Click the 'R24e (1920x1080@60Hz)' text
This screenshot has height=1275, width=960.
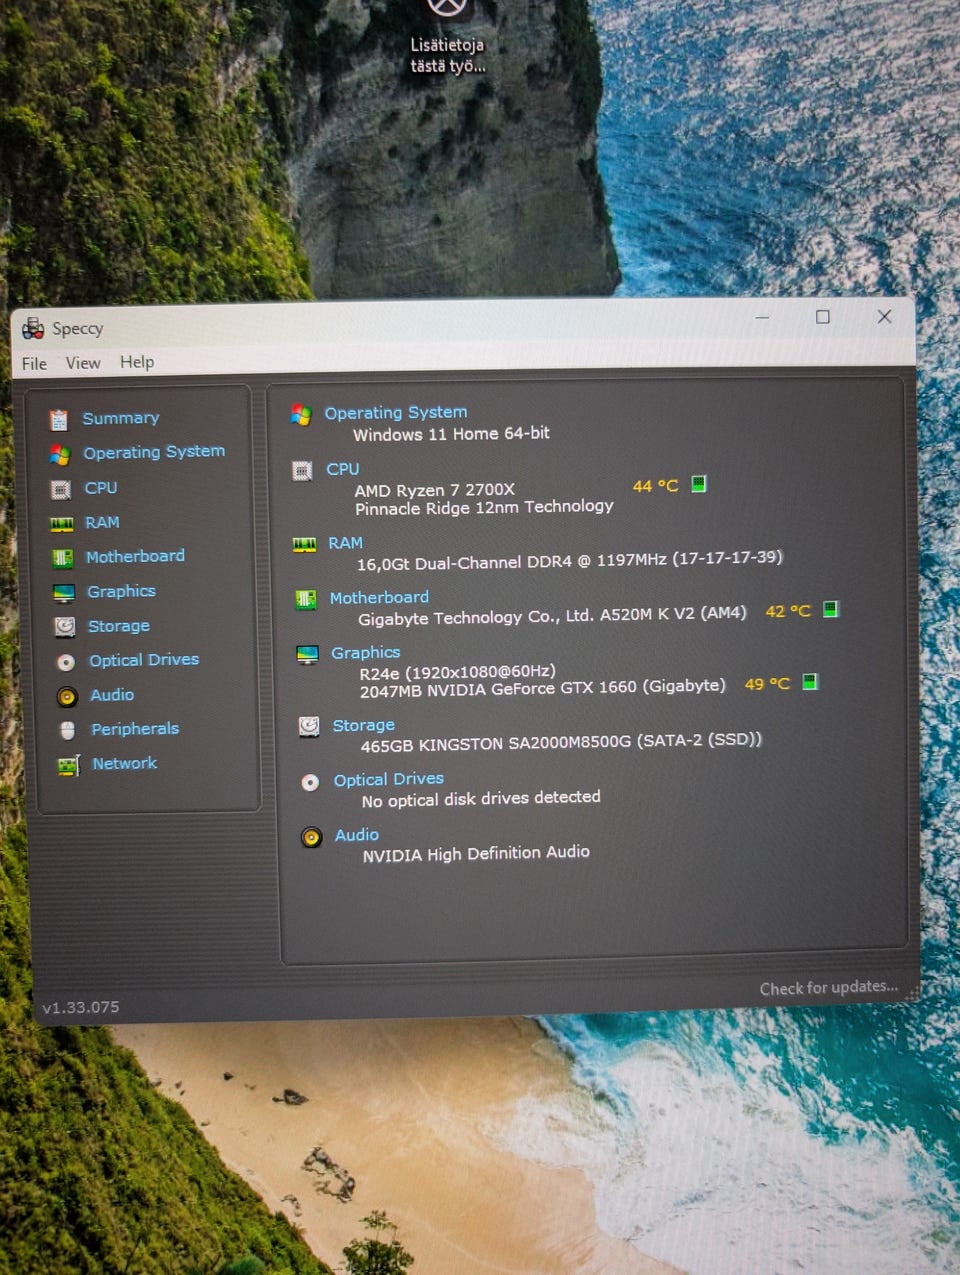[457, 672]
